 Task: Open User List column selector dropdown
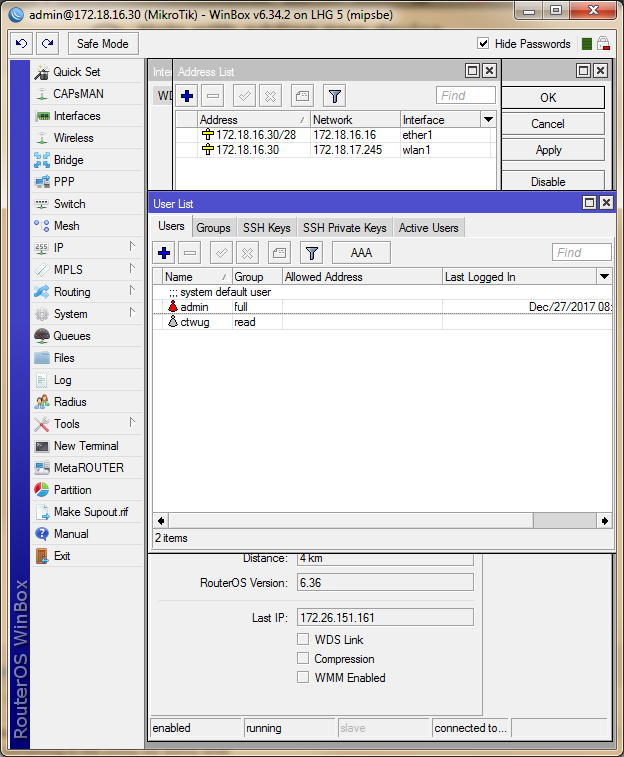click(604, 277)
